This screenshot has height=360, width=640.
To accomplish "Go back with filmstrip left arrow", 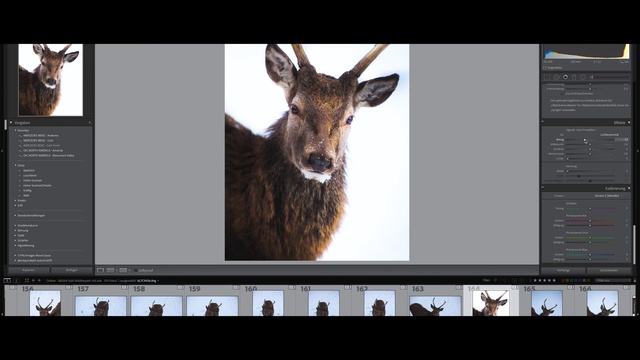I will coord(33,280).
